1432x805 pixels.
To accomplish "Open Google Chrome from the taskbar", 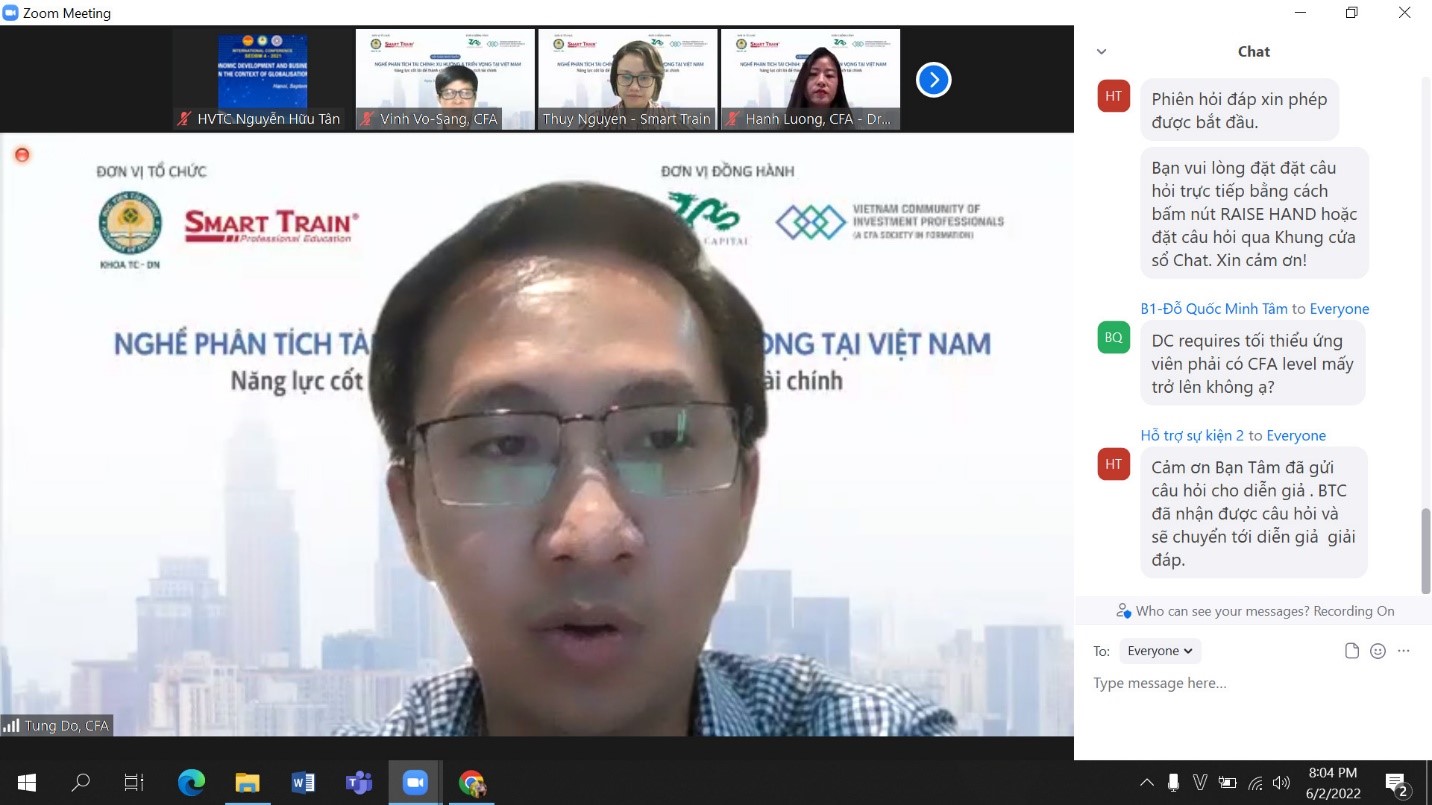I will coord(471,782).
